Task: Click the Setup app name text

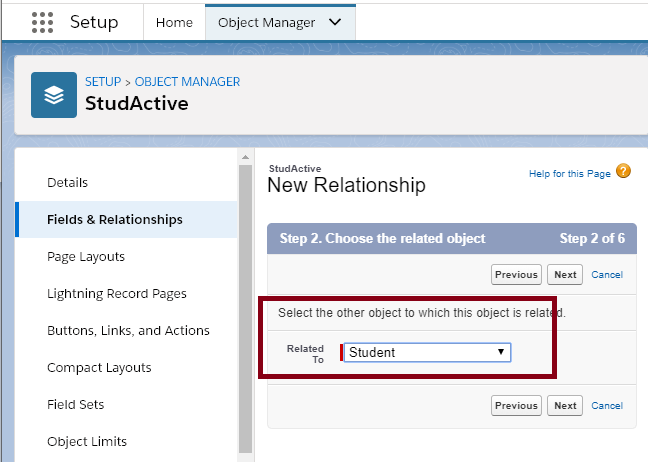Action: pyautogui.click(x=94, y=22)
